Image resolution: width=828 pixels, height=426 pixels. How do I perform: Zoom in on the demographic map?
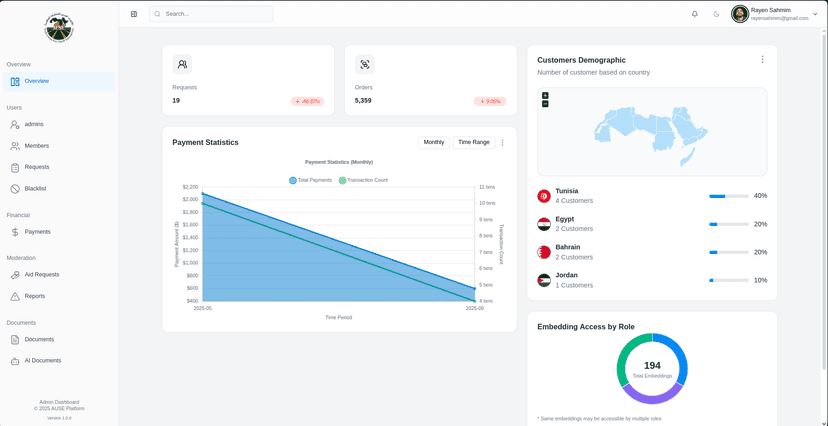pyautogui.click(x=545, y=96)
